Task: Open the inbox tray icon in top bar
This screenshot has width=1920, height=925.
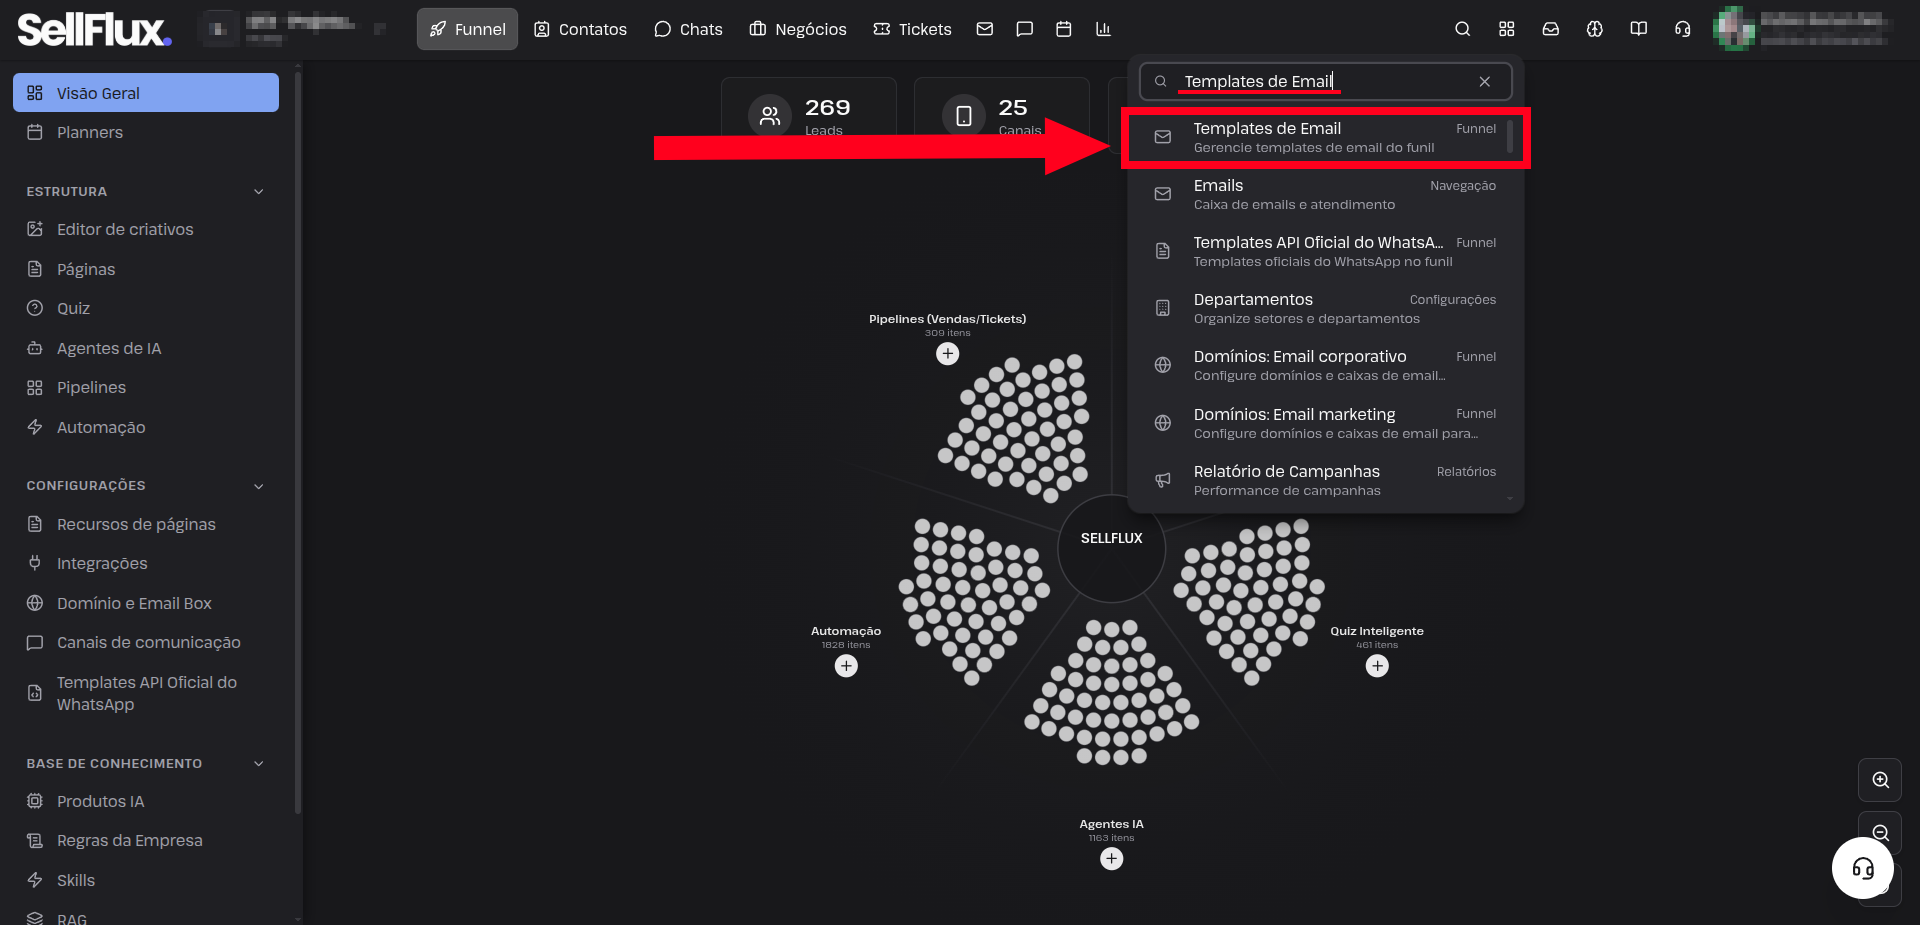Action: (1550, 29)
